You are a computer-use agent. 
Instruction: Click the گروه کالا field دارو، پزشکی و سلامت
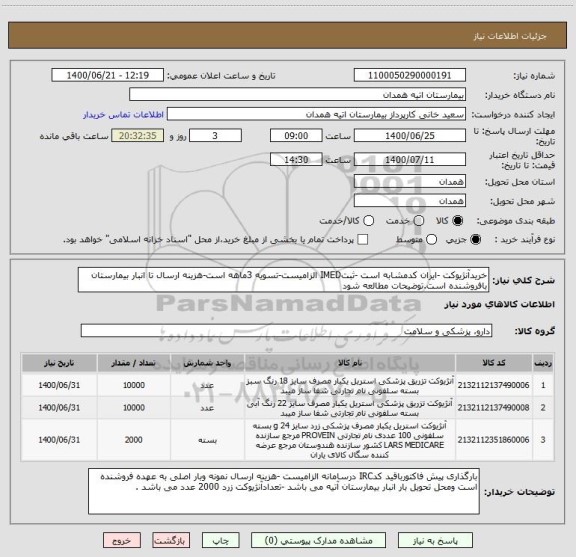tap(286, 331)
